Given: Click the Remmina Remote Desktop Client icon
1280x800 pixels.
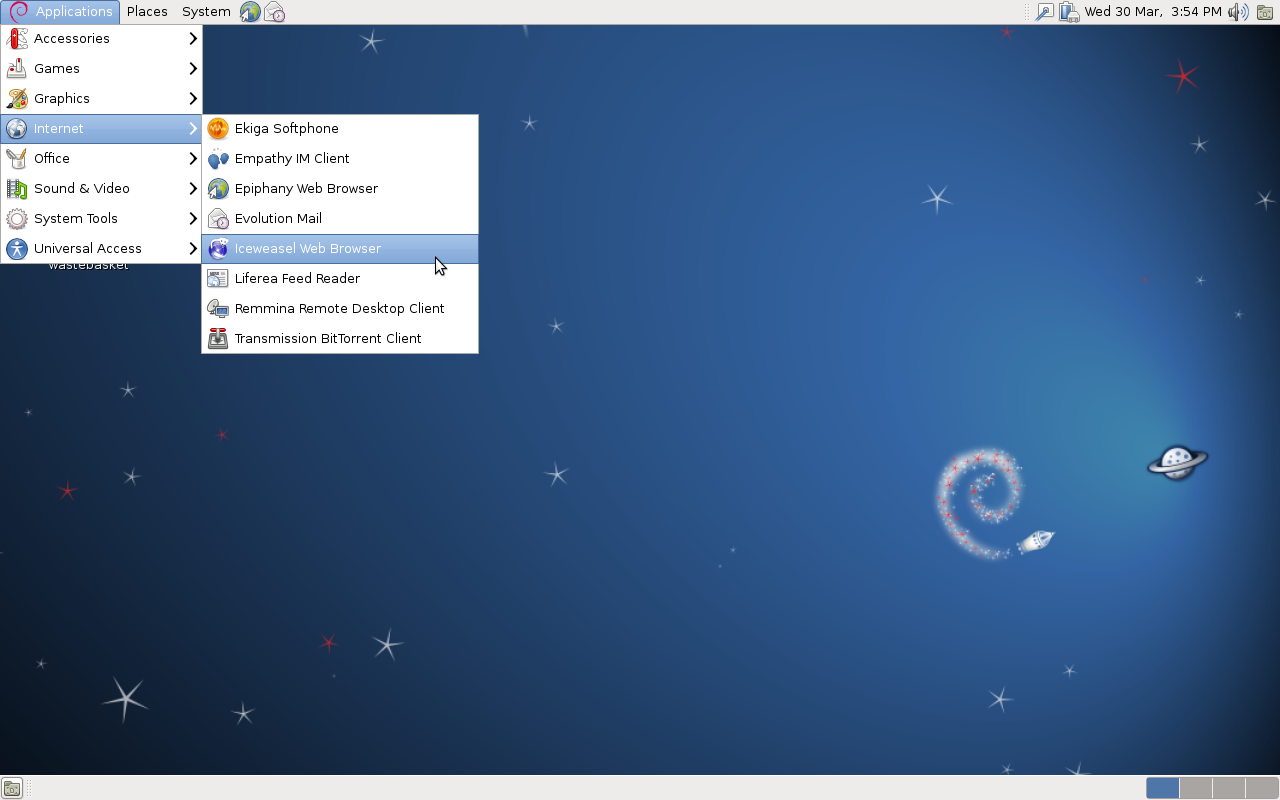Looking at the screenshot, I should [218, 308].
